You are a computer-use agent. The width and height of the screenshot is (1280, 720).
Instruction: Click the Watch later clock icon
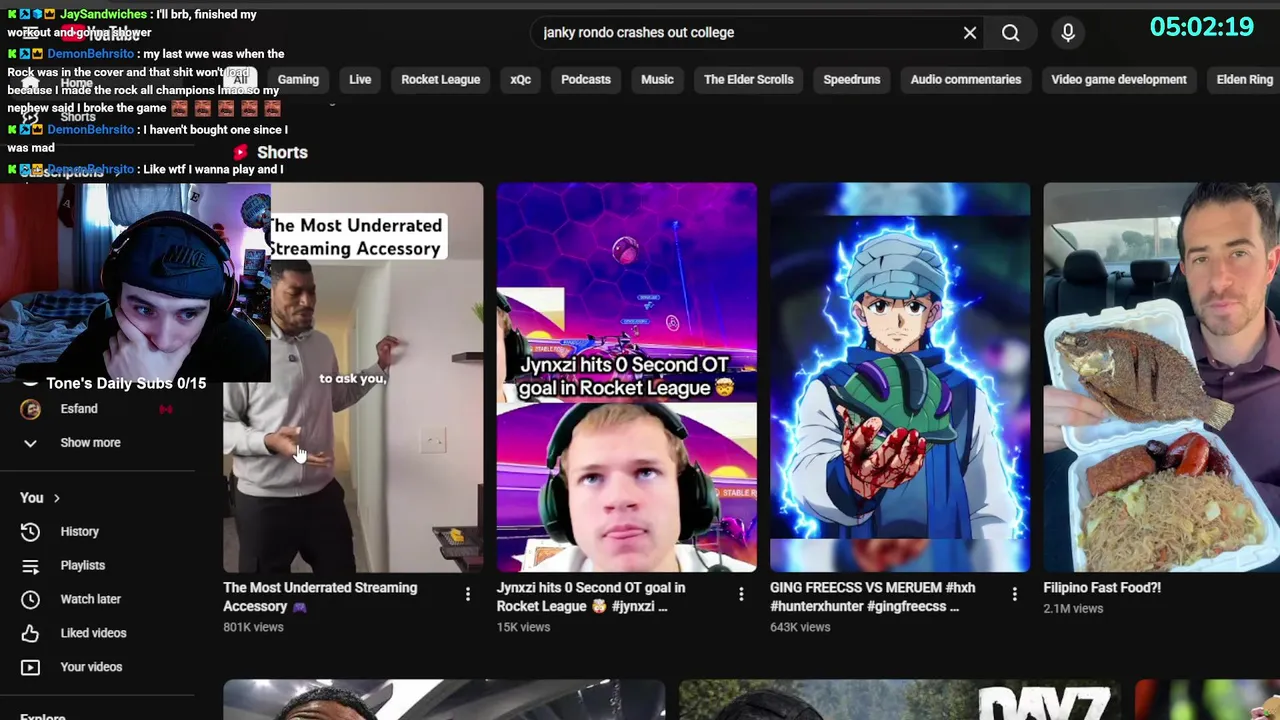[30, 599]
